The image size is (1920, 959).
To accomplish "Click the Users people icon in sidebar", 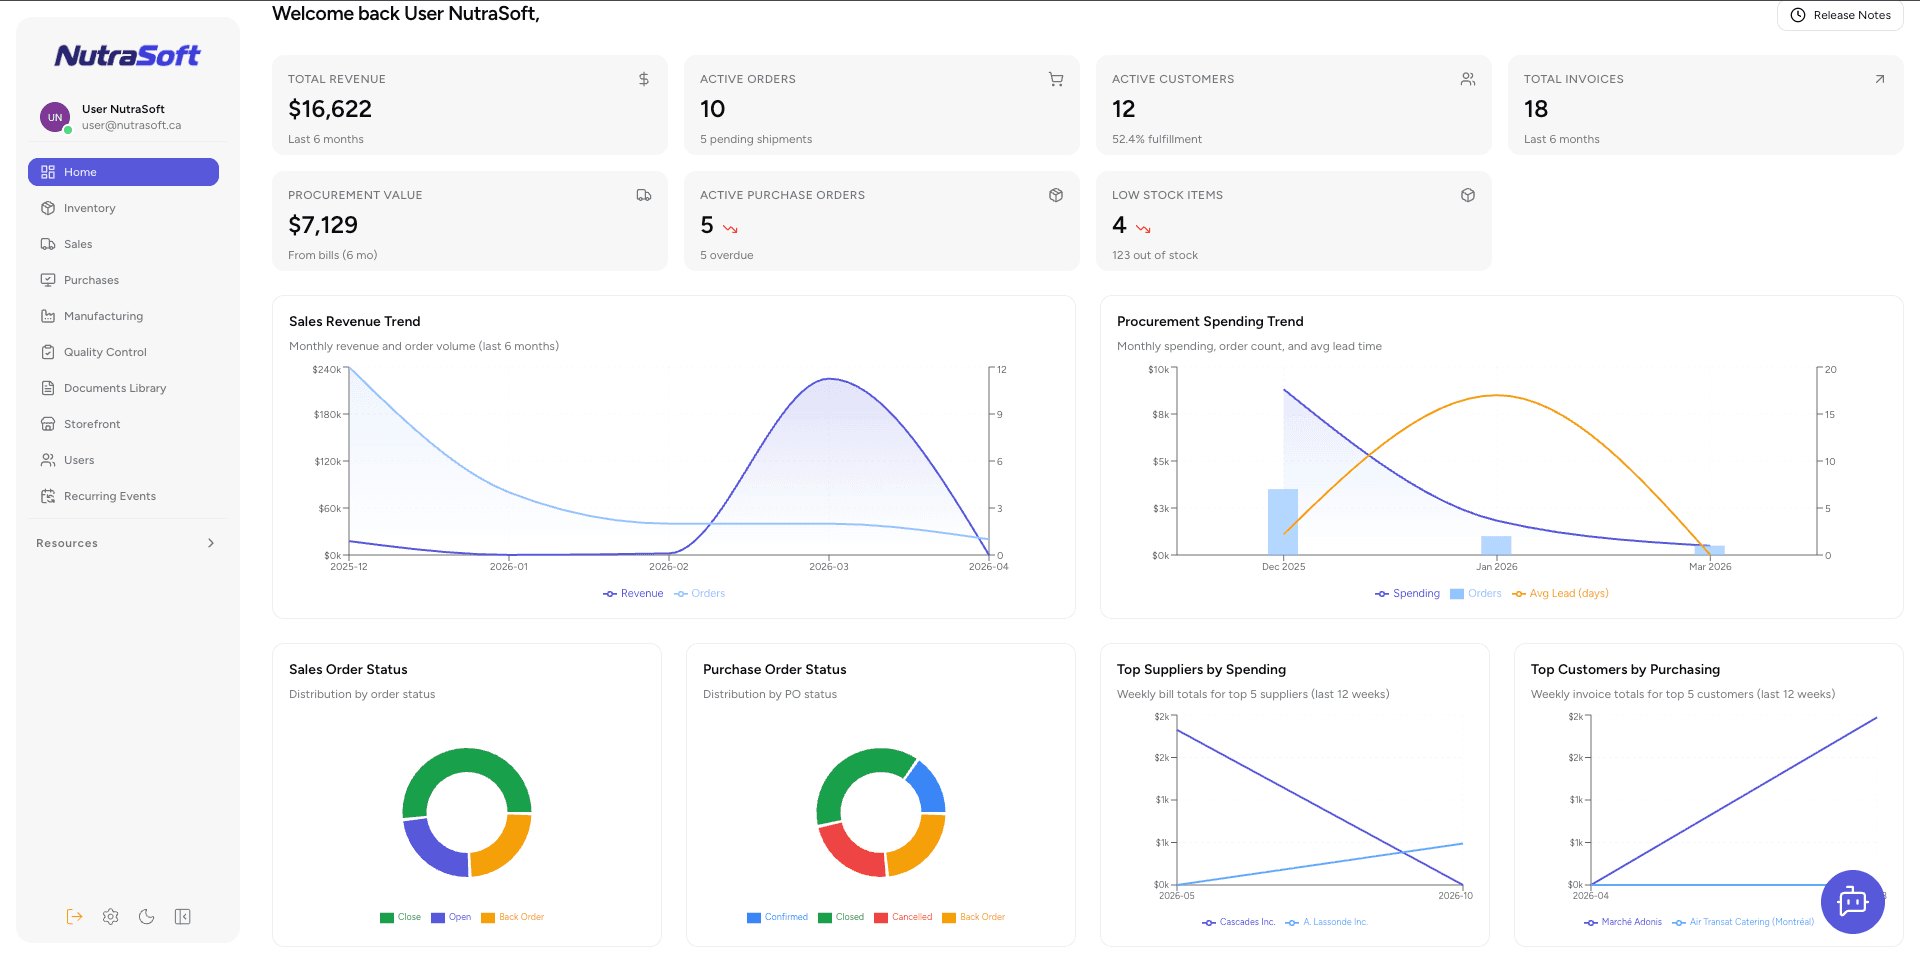I will click(x=48, y=460).
